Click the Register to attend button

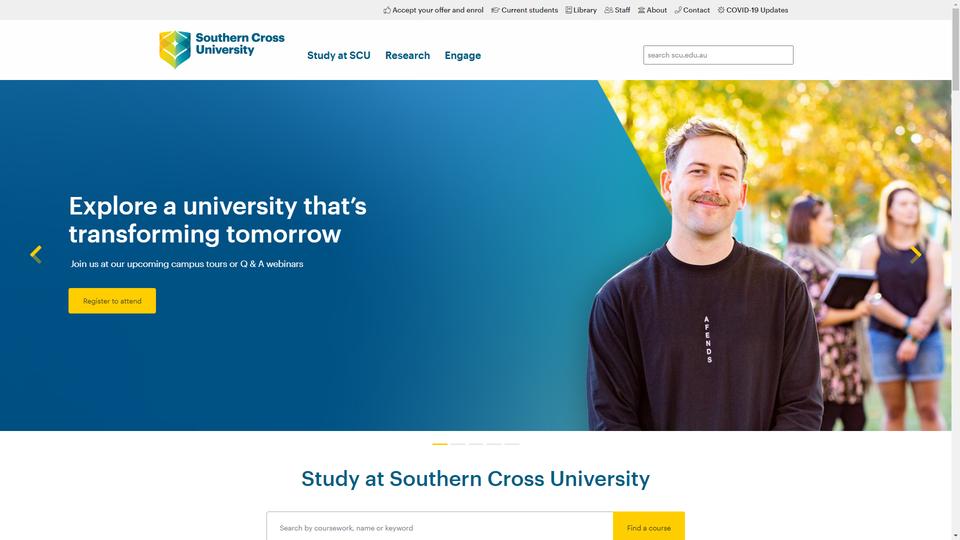coord(112,301)
